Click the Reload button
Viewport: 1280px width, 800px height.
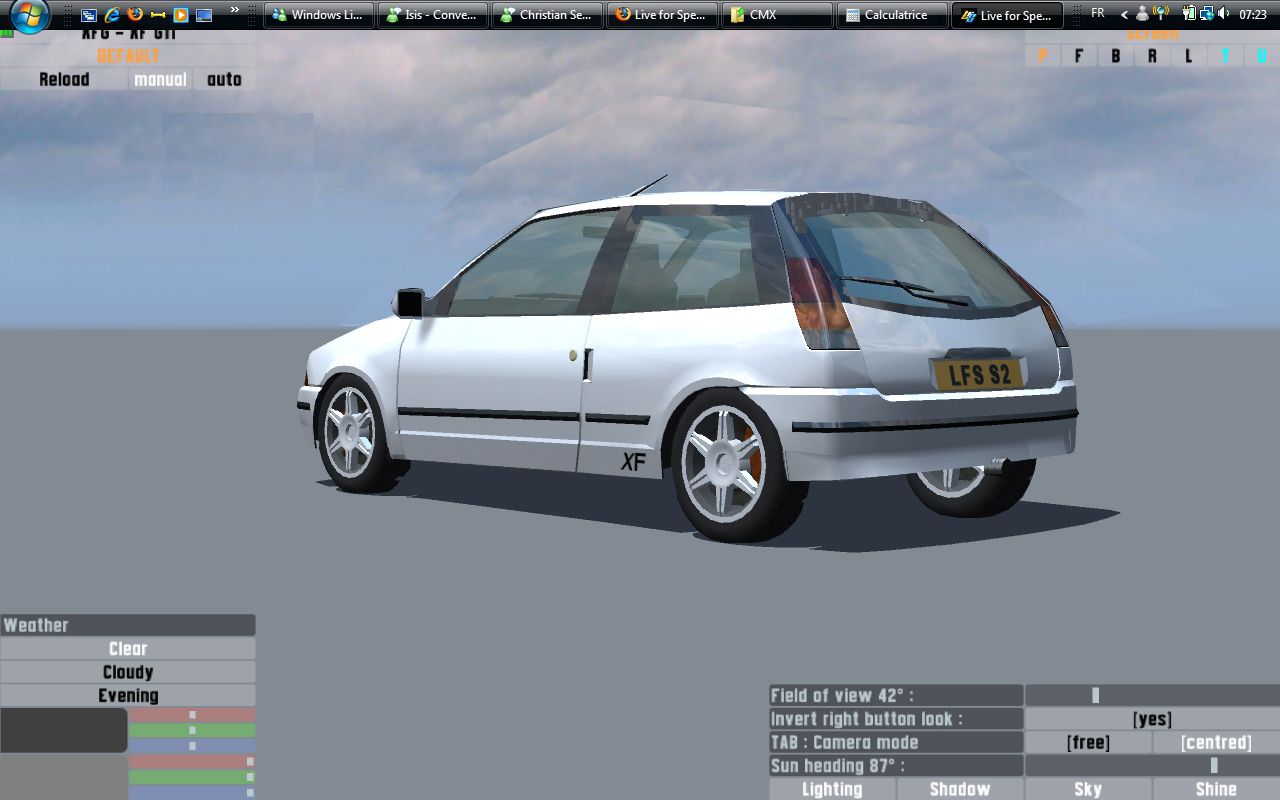pyautogui.click(x=64, y=80)
